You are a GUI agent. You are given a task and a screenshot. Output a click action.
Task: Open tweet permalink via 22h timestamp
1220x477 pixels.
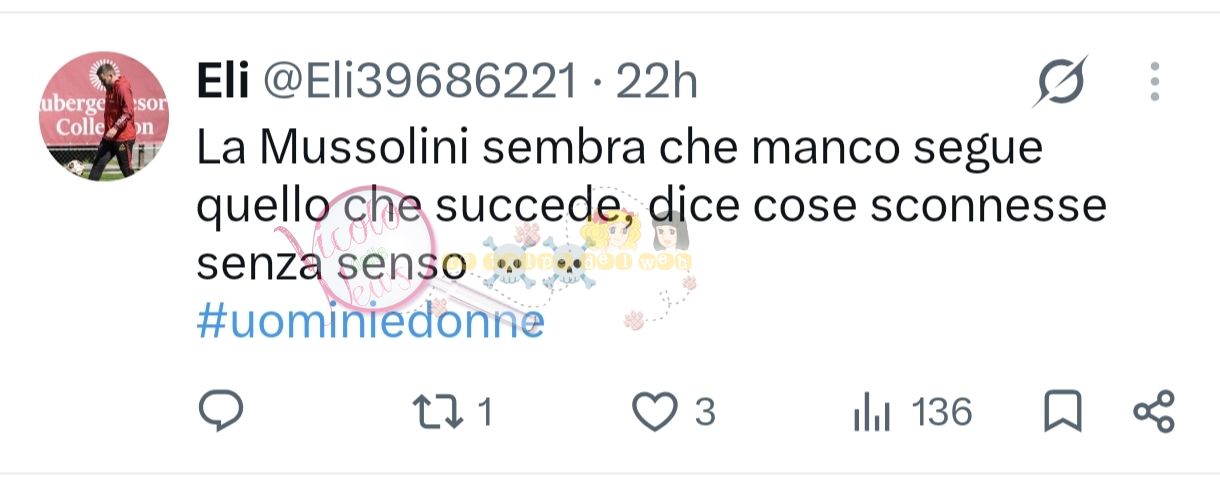coord(656,81)
